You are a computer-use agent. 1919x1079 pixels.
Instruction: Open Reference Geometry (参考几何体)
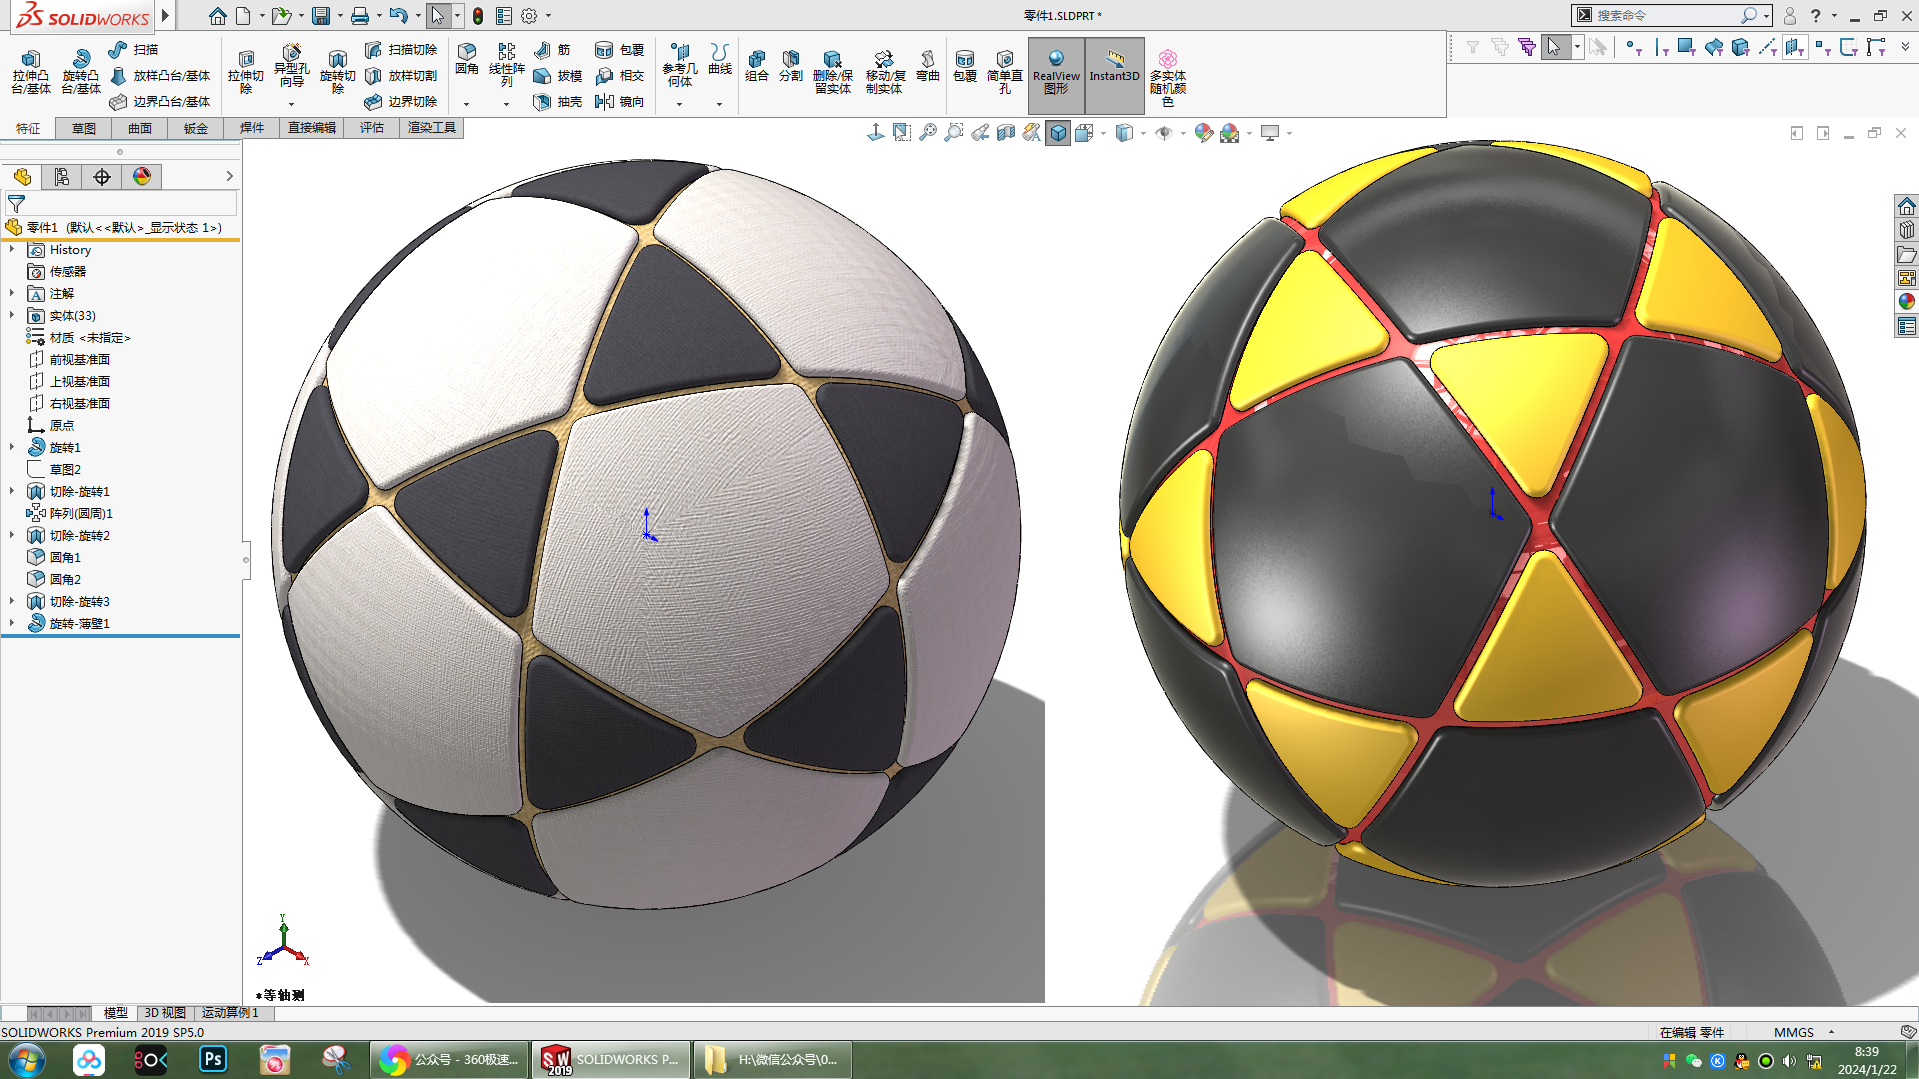pyautogui.click(x=680, y=65)
